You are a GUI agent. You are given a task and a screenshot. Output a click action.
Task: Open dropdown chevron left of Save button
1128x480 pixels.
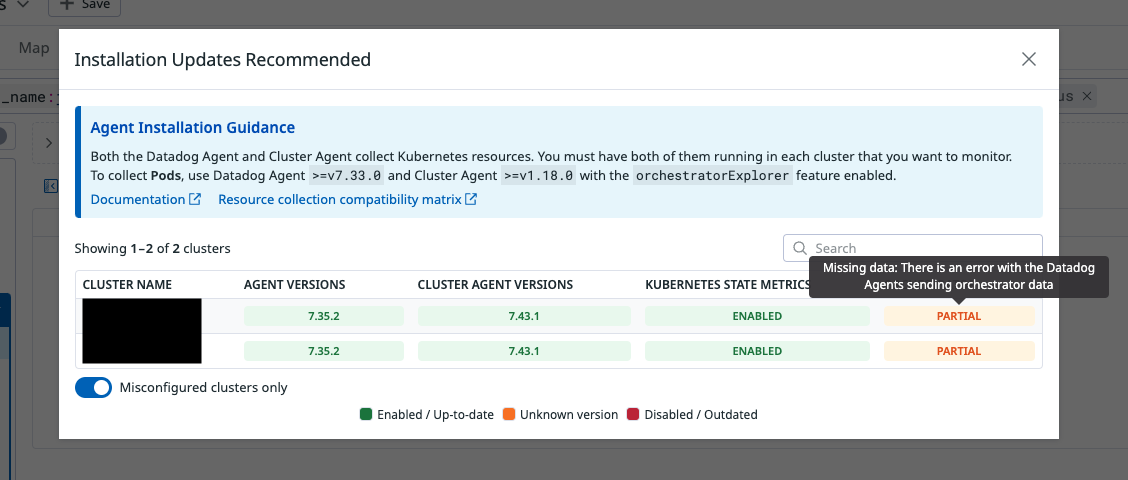coord(23,4)
